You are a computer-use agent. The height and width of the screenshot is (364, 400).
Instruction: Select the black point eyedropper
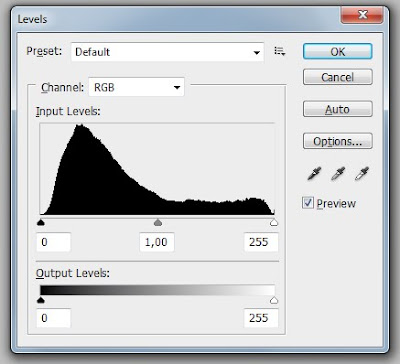314,173
